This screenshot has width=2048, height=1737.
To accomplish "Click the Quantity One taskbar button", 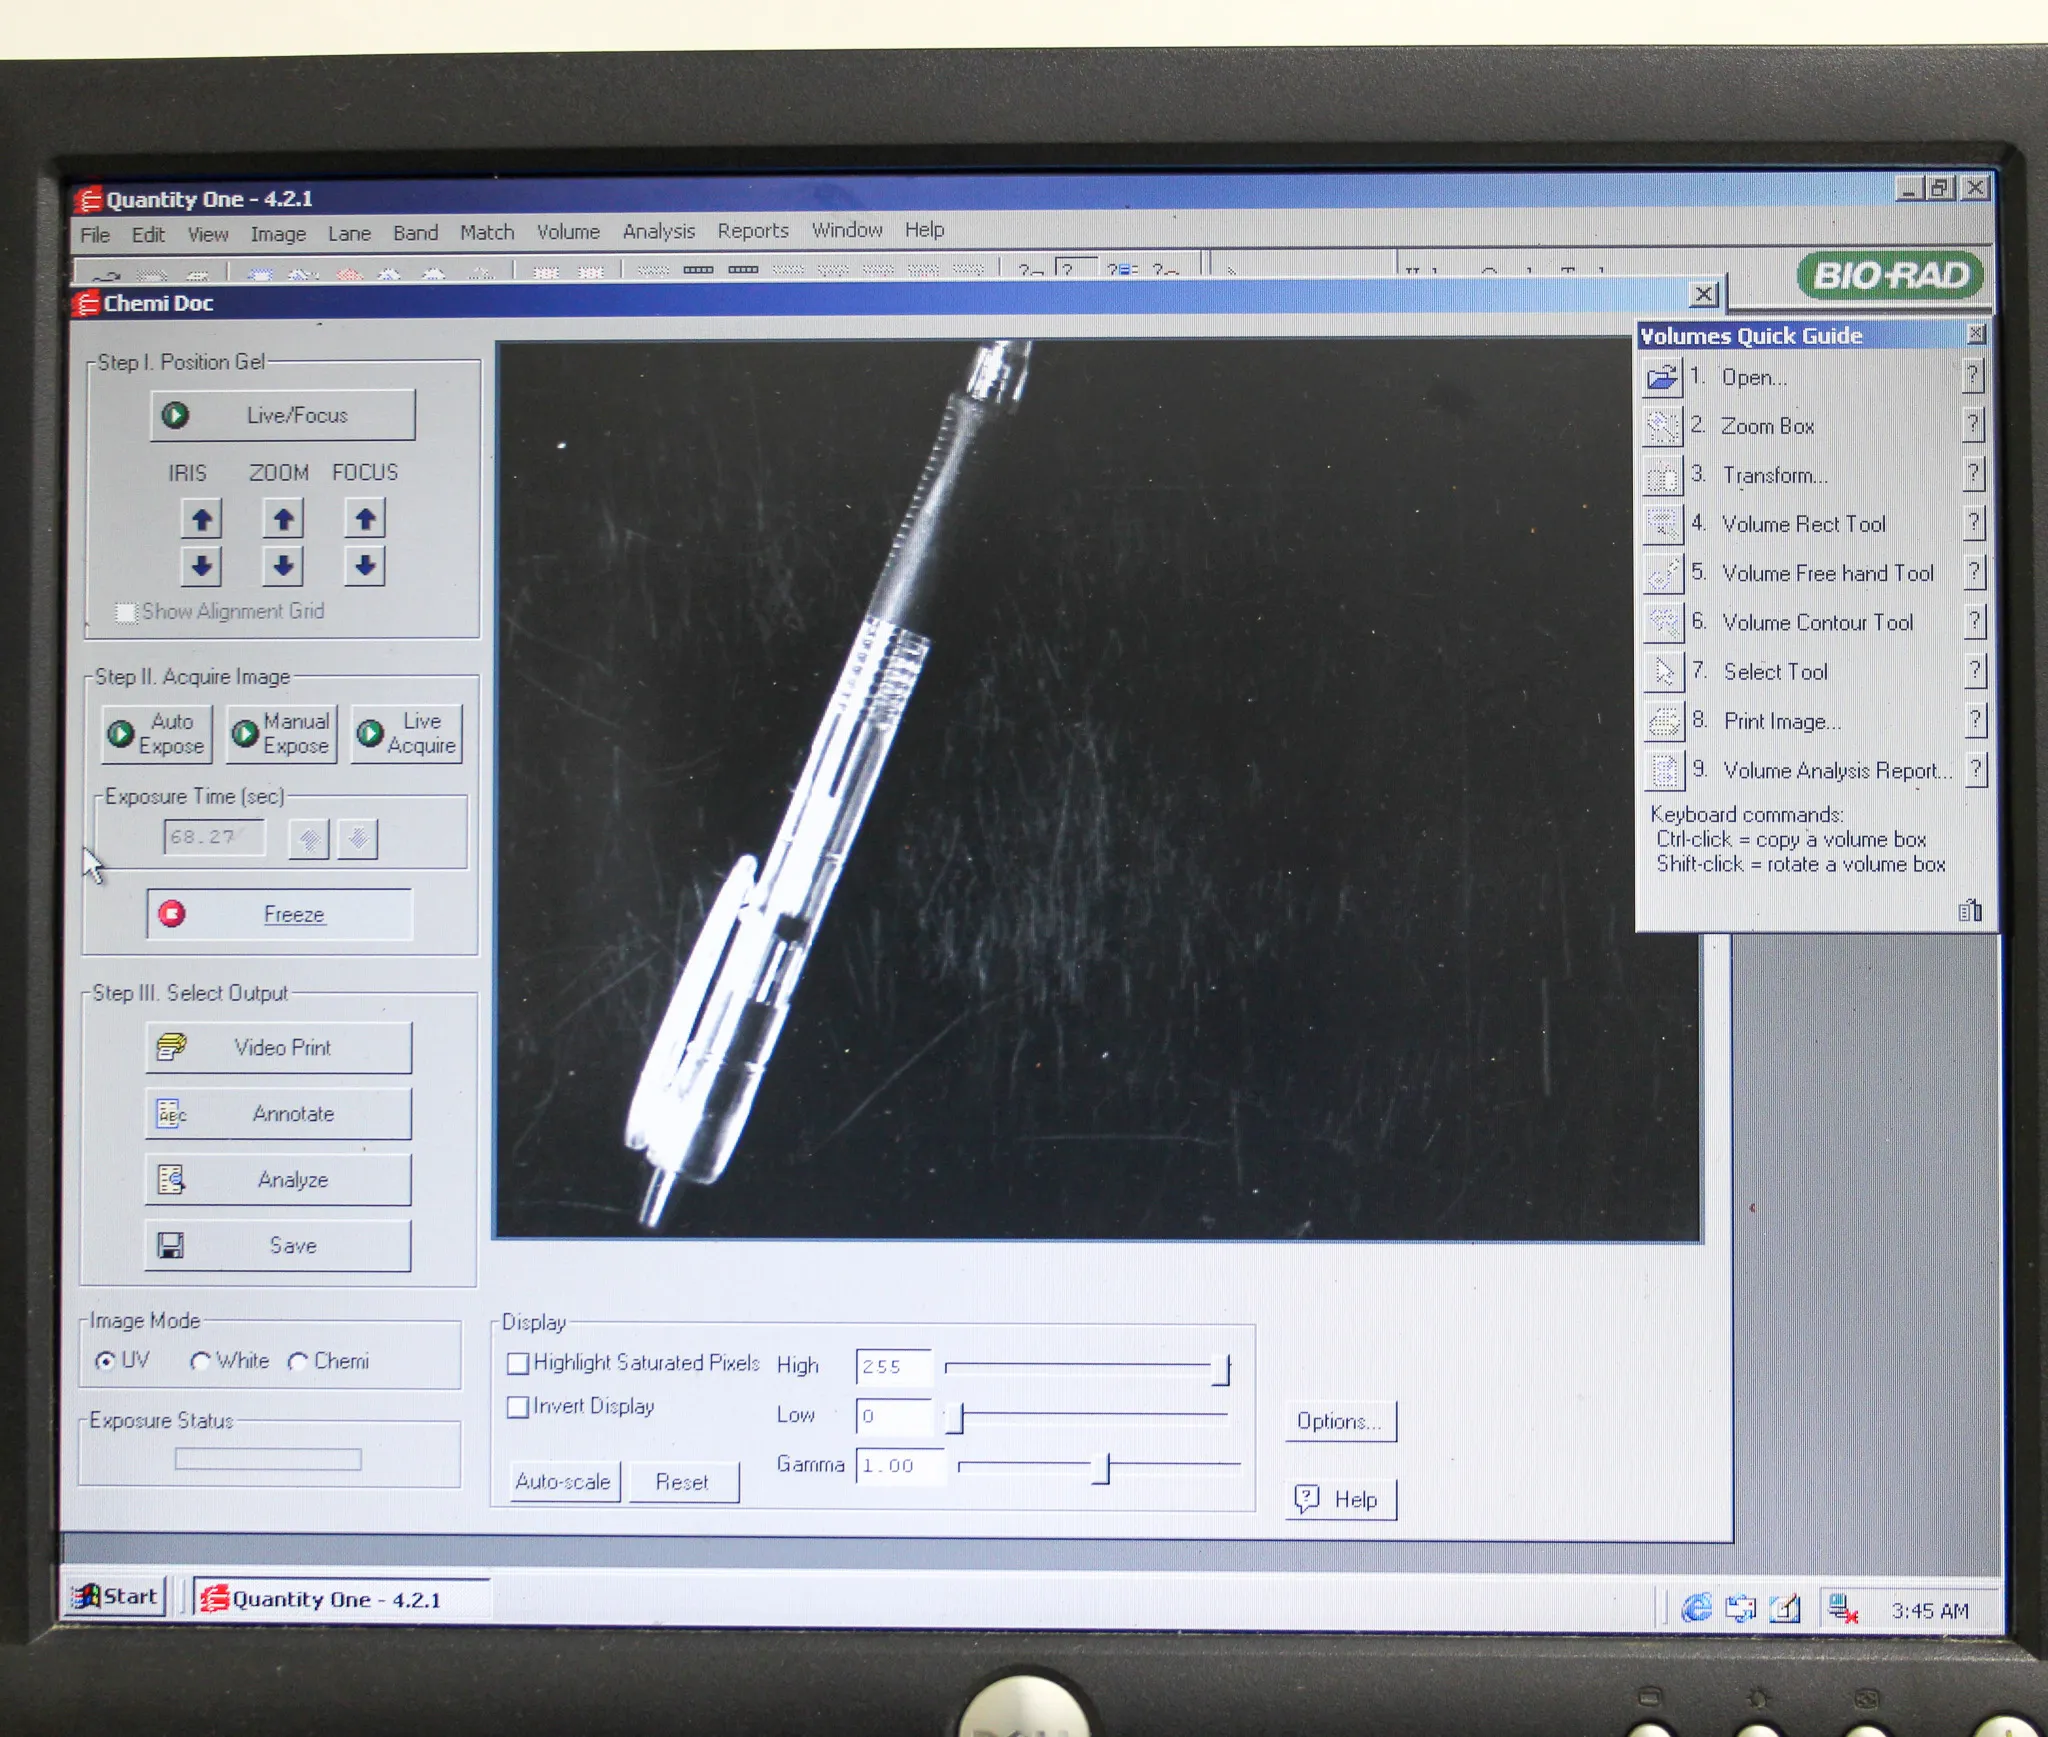I will [x=340, y=1599].
